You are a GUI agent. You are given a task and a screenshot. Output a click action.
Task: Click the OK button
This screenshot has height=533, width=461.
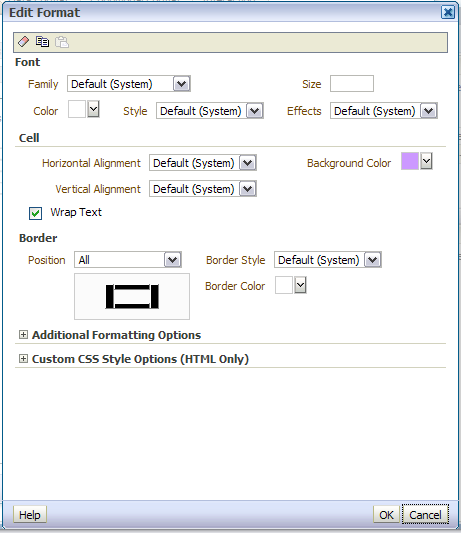(x=387, y=515)
